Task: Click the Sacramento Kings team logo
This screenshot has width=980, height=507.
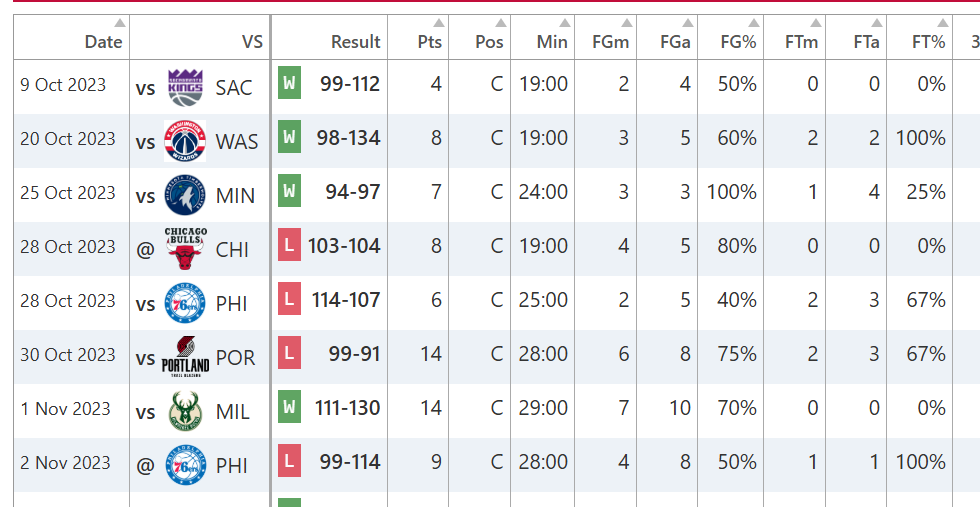Action: [x=185, y=87]
